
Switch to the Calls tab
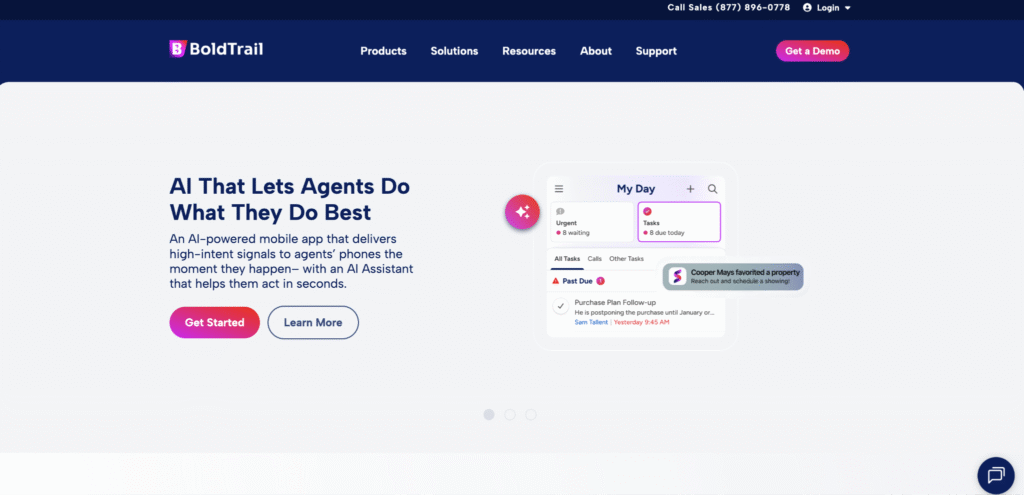pos(594,259)
